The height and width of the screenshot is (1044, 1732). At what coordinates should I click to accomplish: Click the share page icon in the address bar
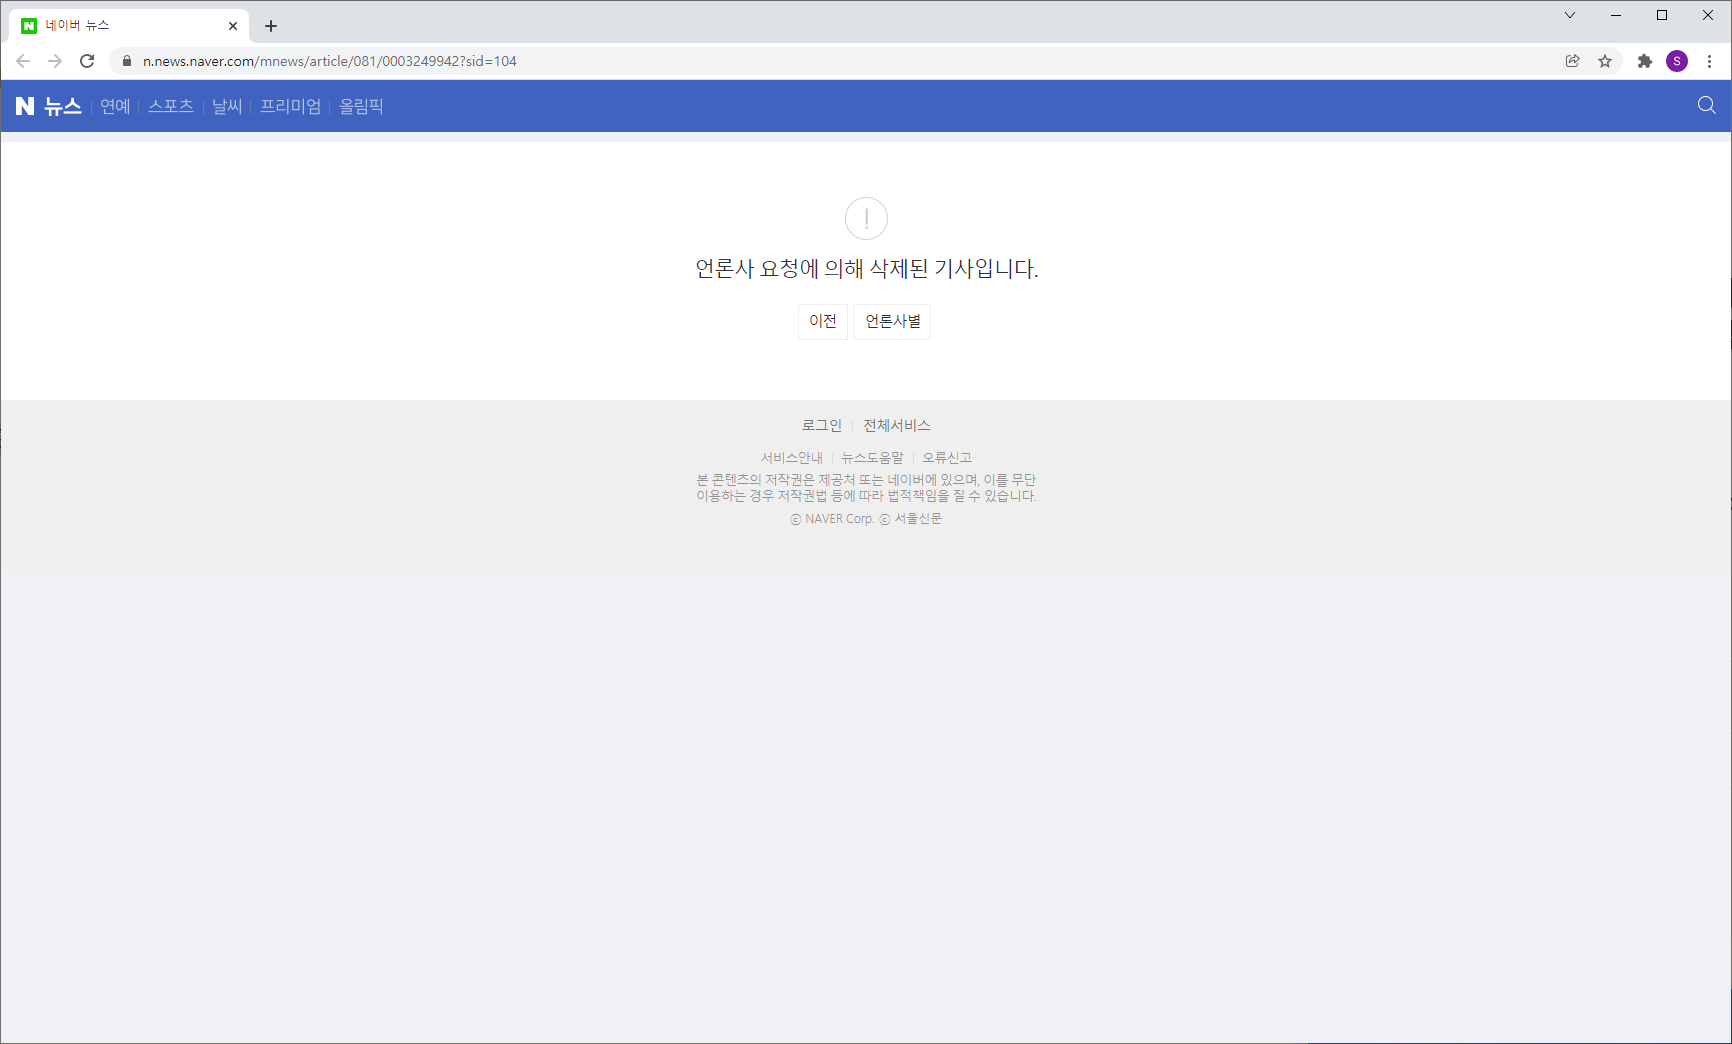click(x=1573, y=61)
